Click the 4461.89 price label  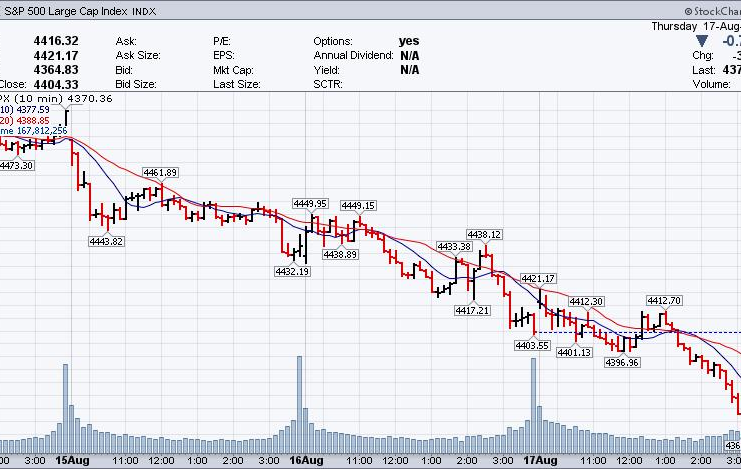pyautogui.click(x=160, y=173)
